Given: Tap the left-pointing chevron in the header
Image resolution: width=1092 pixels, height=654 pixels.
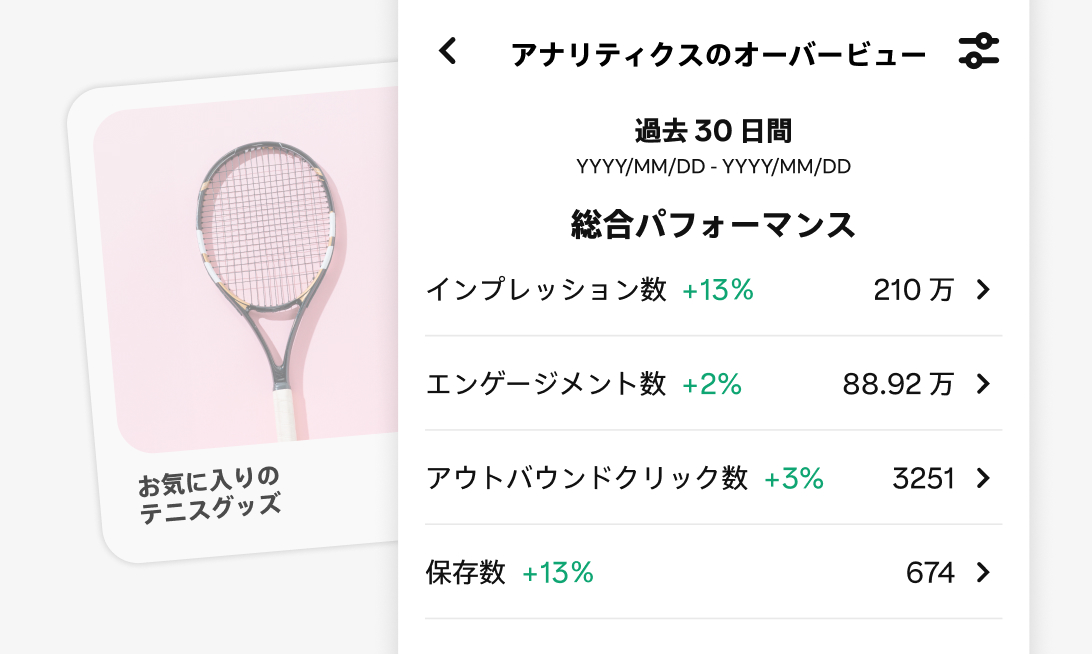Looking at the screenshot, I should 447,51.
